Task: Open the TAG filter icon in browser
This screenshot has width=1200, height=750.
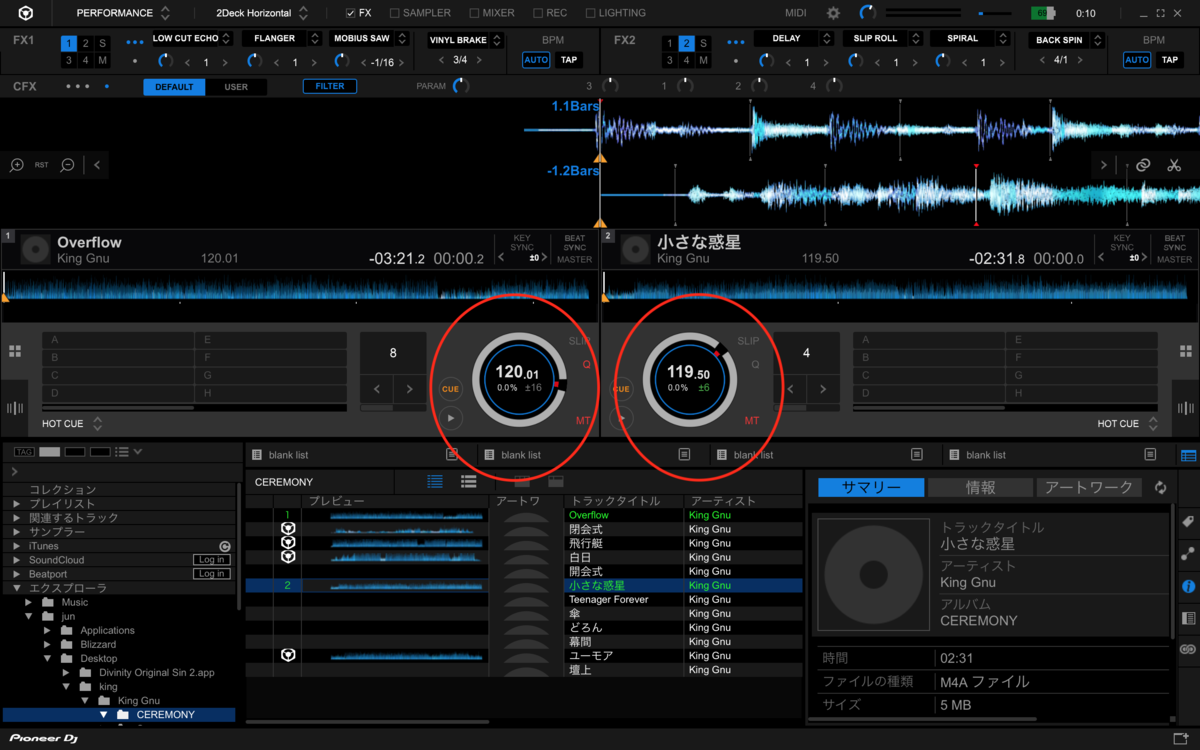Action: (x=24, y=452)
